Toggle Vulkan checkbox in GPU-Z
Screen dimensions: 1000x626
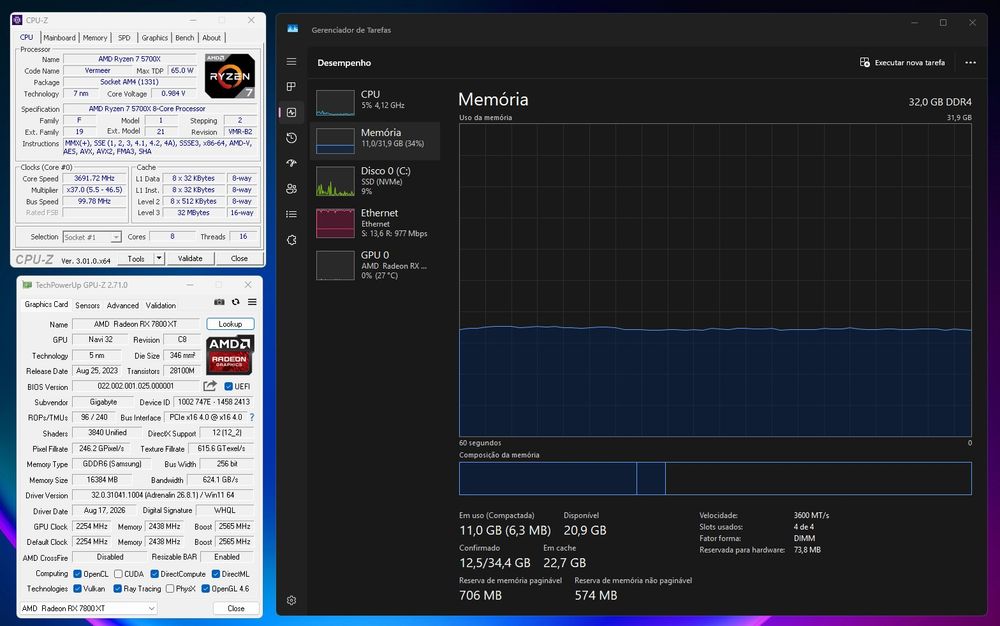point(77,588)
